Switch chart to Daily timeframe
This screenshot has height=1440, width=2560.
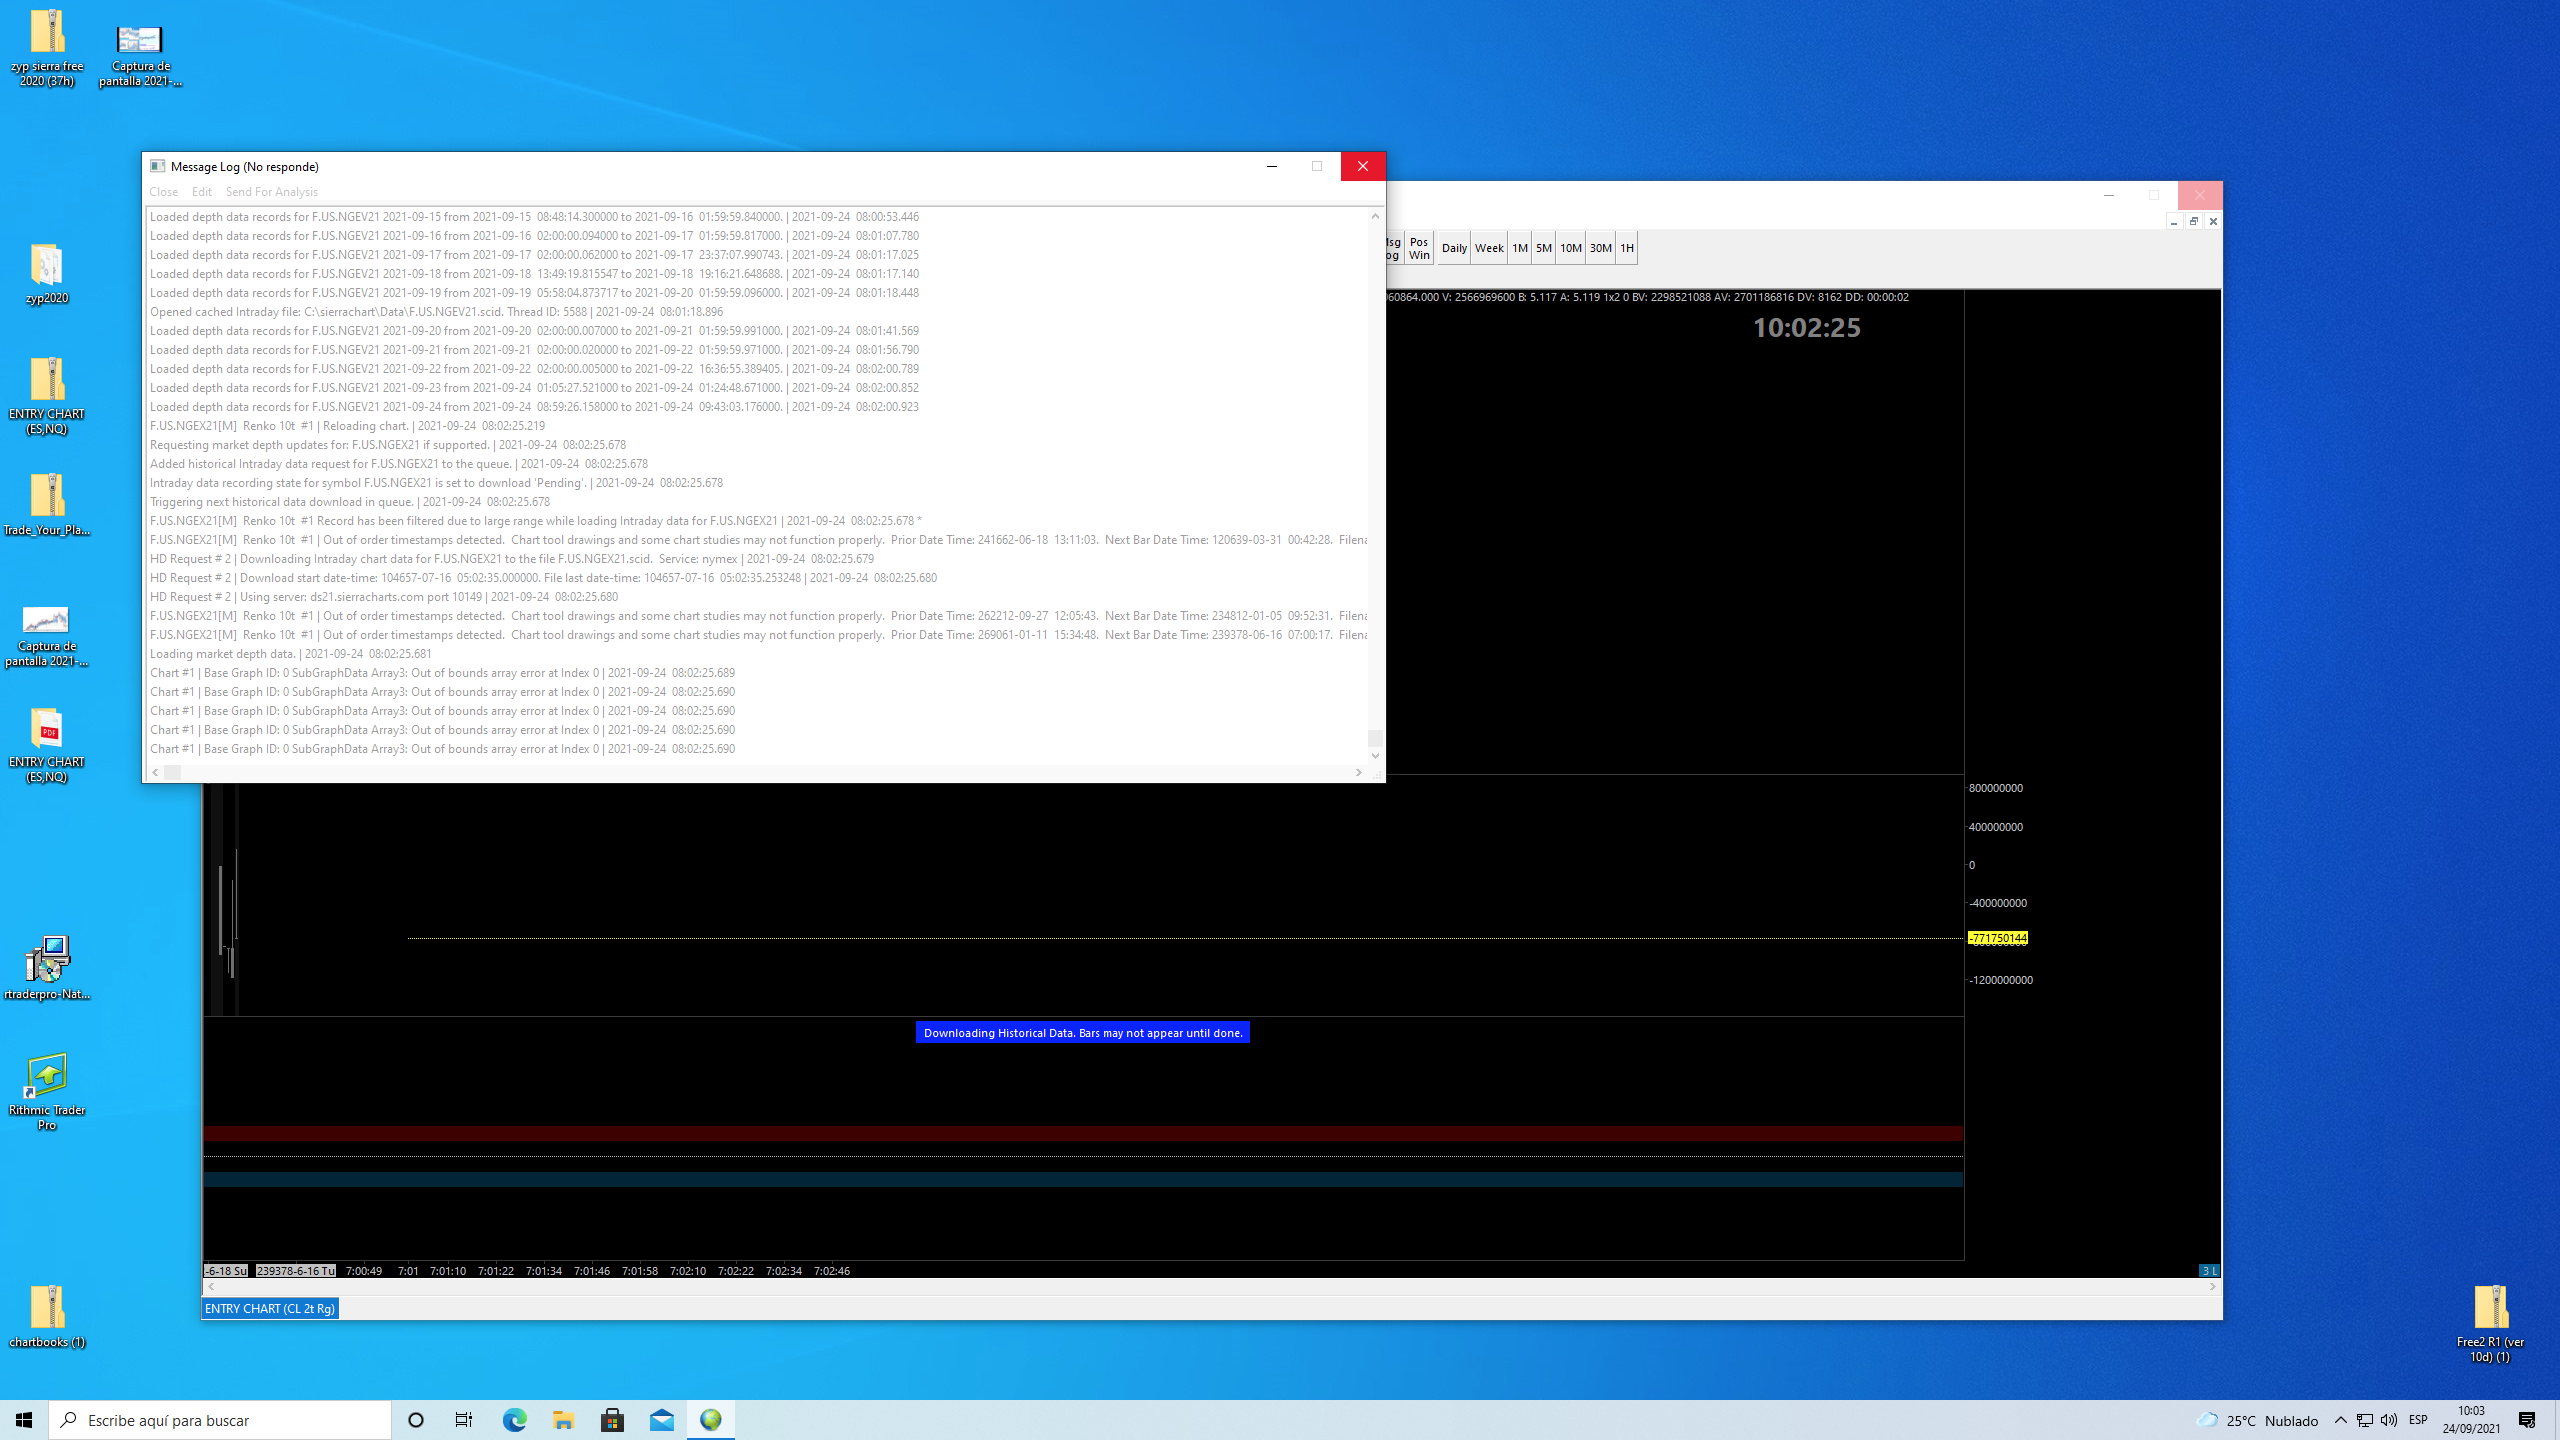point(1454,248)
